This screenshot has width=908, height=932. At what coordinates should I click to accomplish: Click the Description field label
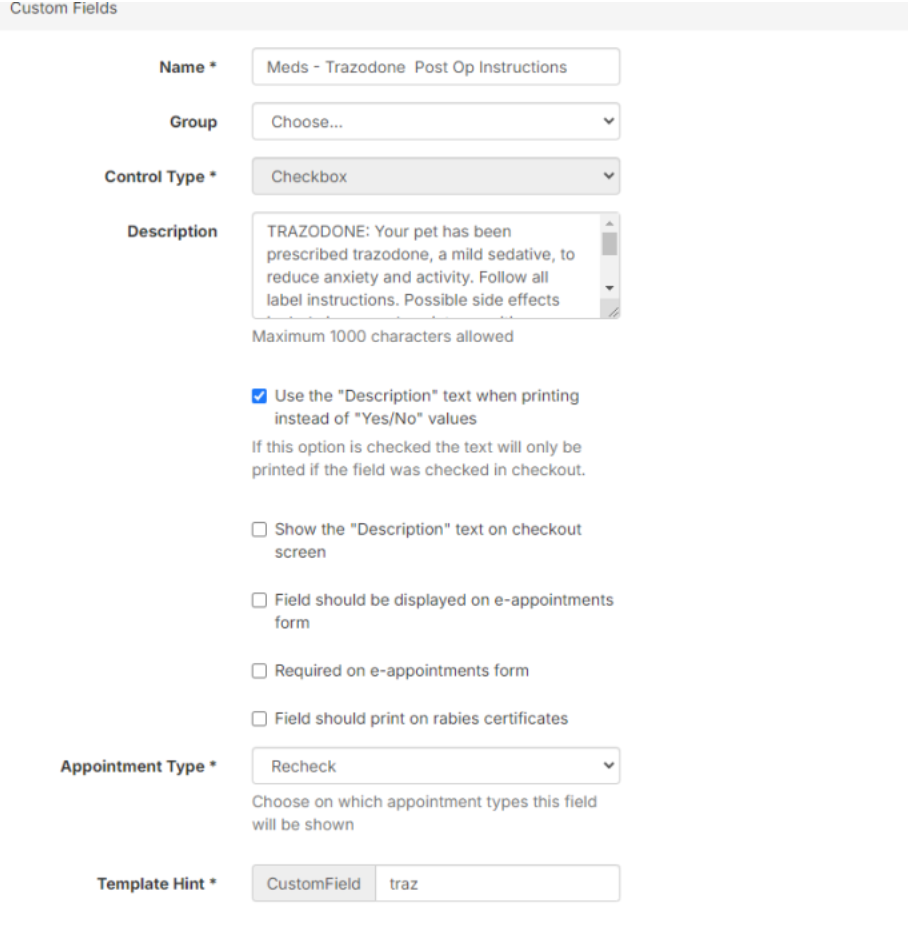click(x=172, y=231)
